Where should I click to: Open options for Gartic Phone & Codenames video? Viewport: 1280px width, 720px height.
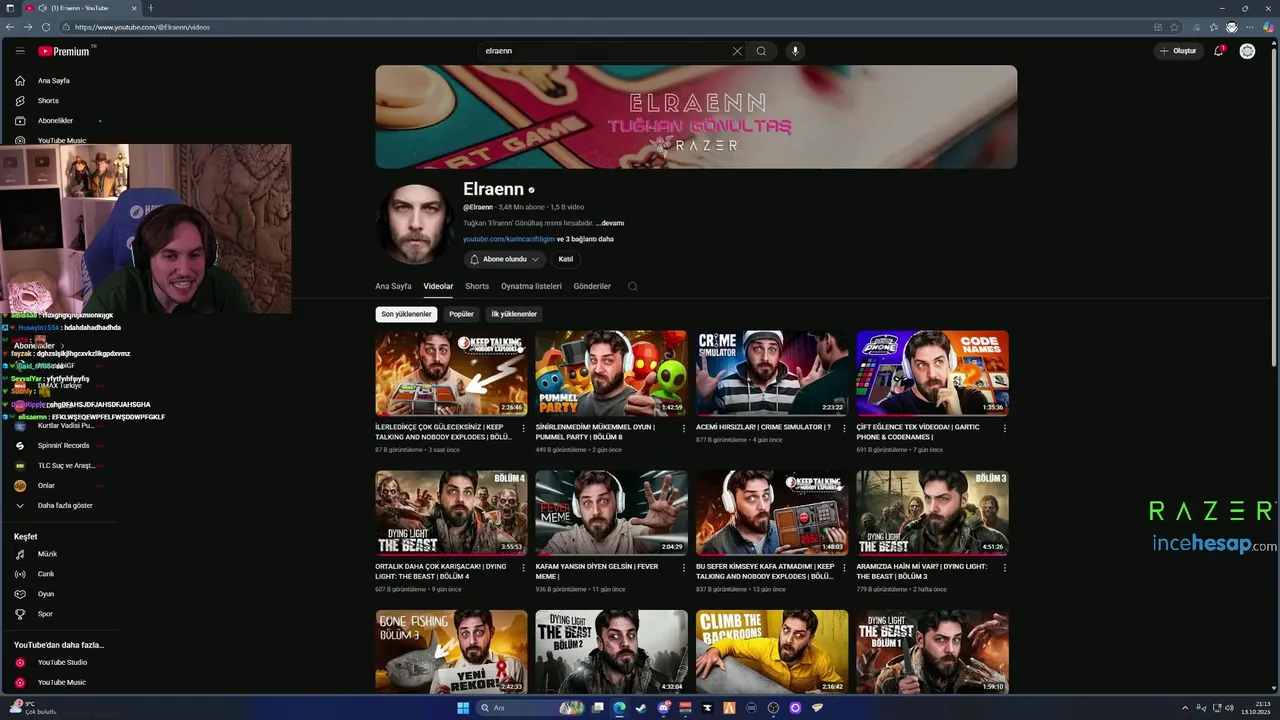pyautogui.click(x=1005, y=428)
